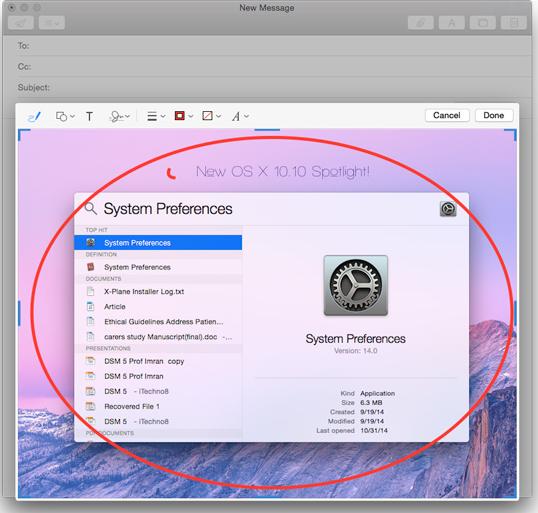Open the border color dropdown arrow
The image size is (538, 513).
click(191, 116)
